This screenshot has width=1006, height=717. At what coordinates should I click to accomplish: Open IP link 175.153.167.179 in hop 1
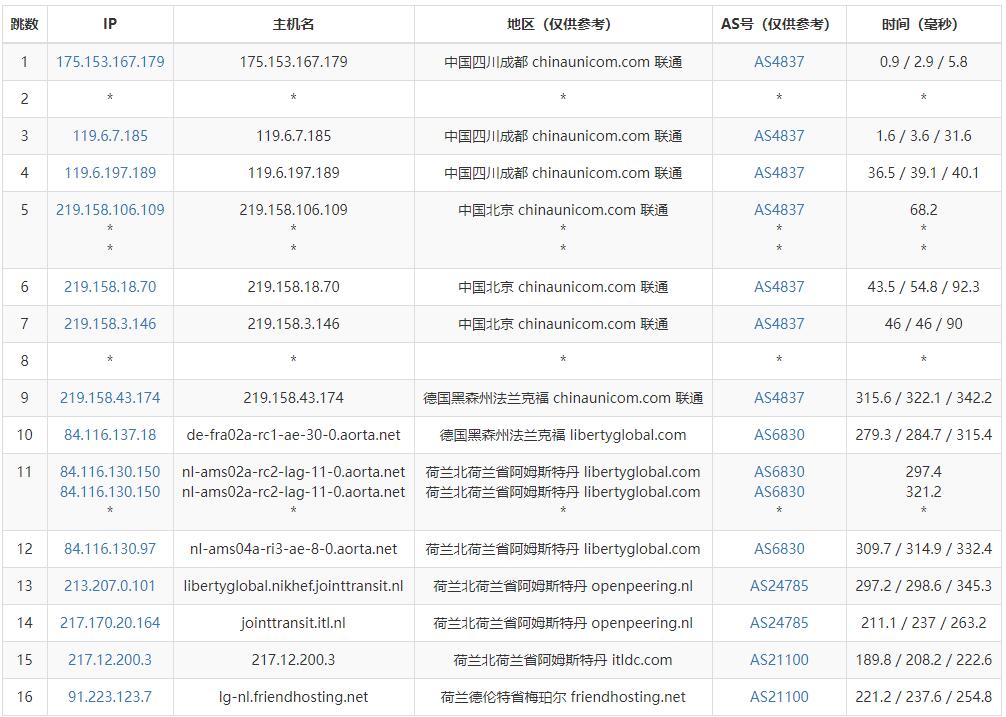coord(110,62)
